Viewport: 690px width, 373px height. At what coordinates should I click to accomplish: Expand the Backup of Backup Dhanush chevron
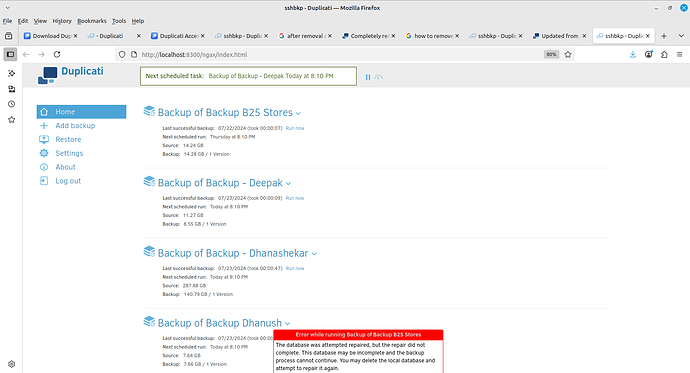coord(287,324)
